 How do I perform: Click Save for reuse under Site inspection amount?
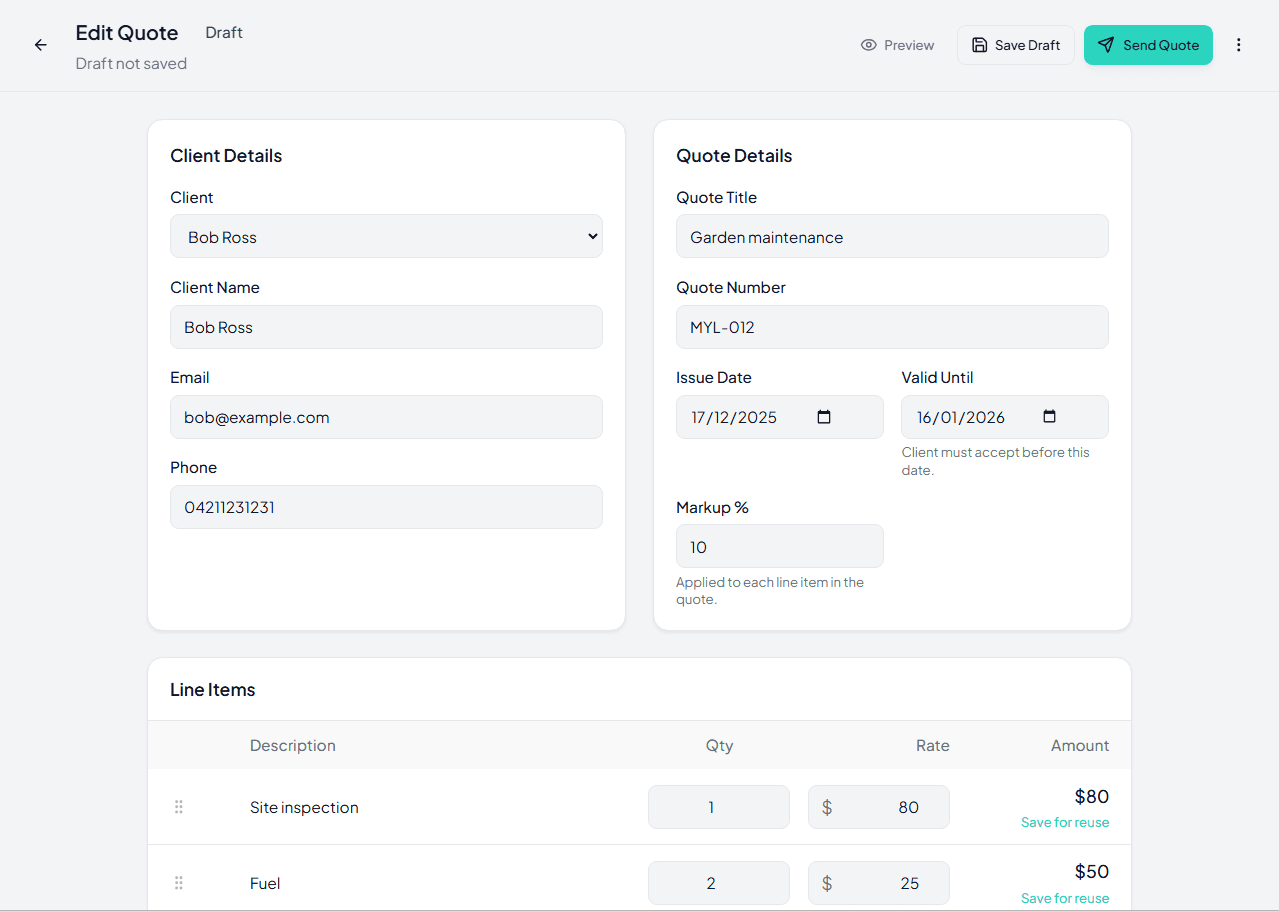[x=1065, y=822]
